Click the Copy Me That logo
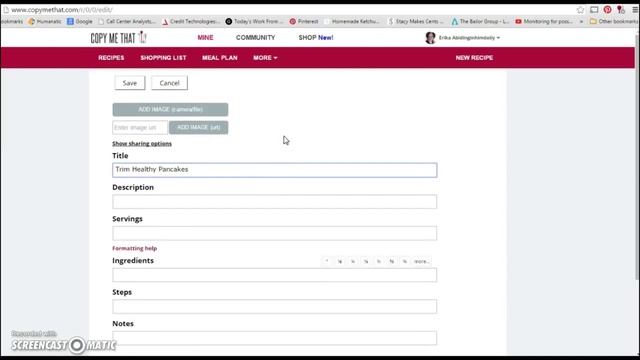Image resolution: width=640 pixels, height=360 pixels. [x=118, y=38]
